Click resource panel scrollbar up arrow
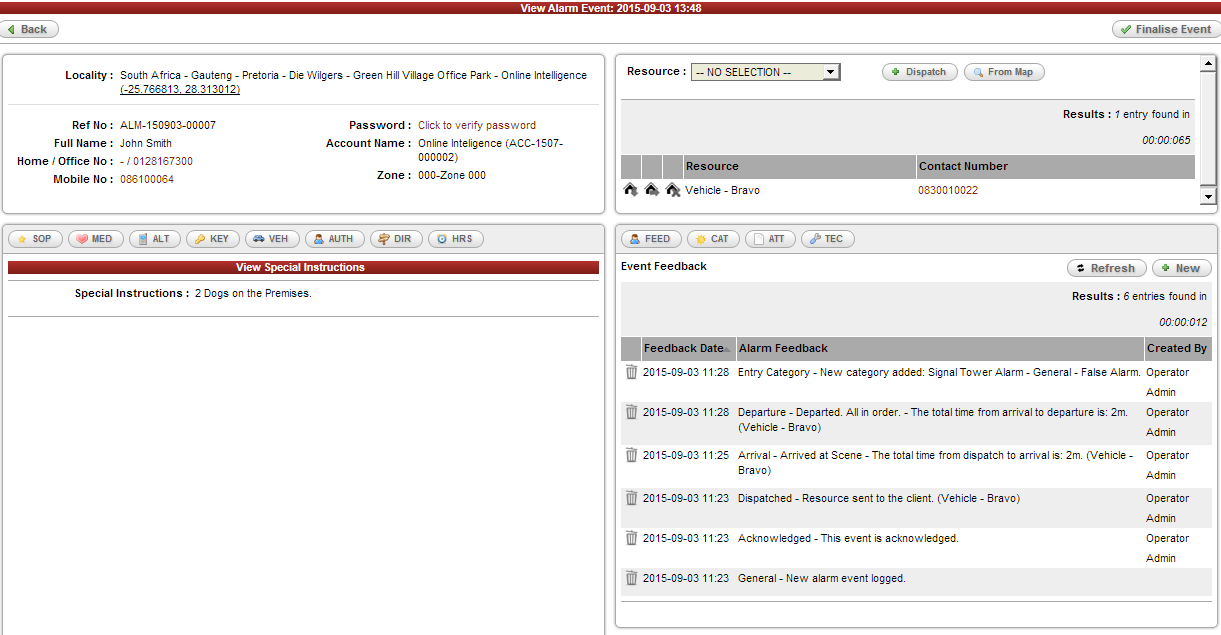Screen dimensions: 1221x635 1208,63
